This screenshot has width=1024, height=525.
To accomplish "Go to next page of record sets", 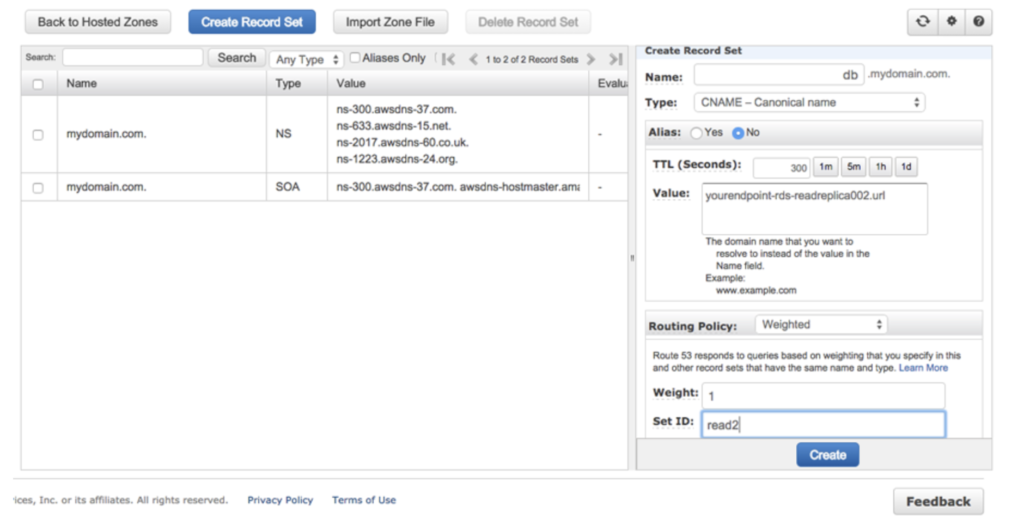I will (591, 59).
